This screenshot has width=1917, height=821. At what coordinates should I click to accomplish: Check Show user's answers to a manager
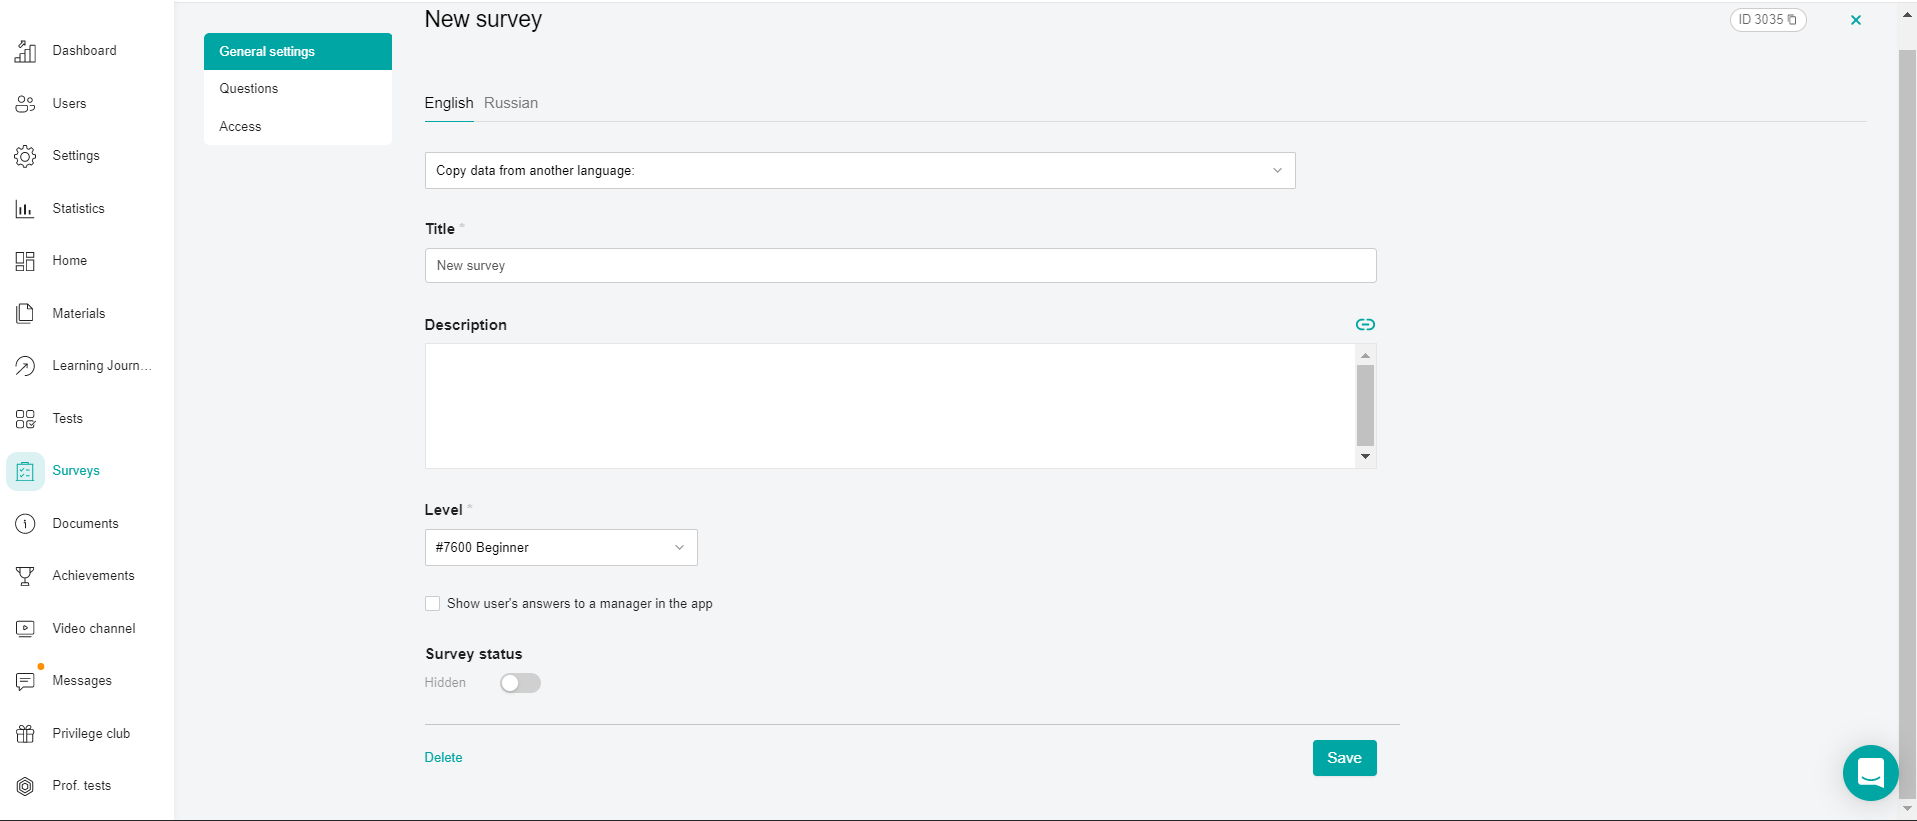[433, 604]
